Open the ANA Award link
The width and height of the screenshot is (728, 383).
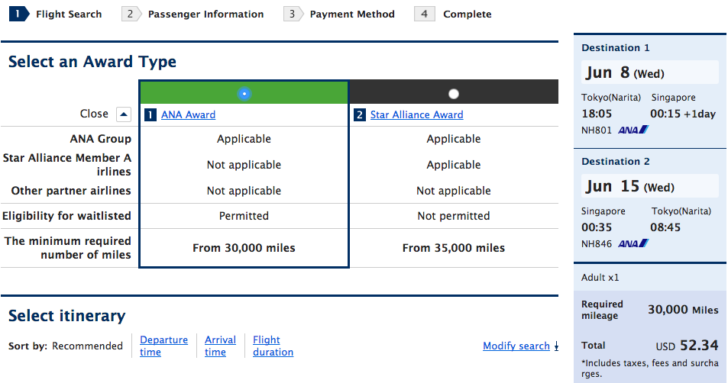188,115
